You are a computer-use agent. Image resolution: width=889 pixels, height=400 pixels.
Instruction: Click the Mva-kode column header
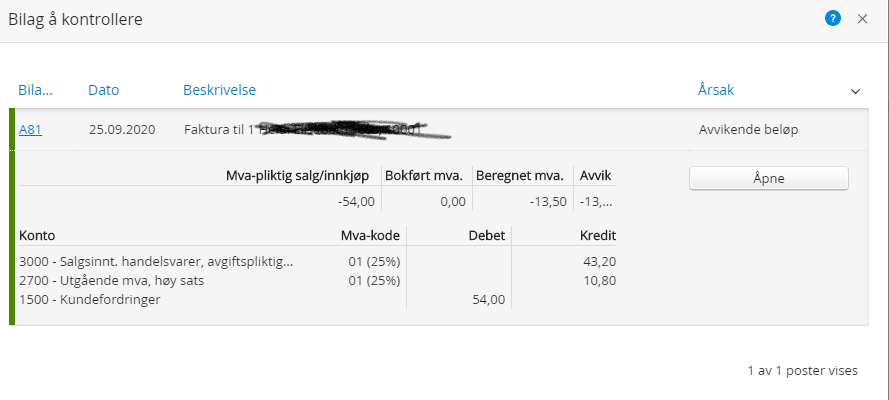click(370, 236)
